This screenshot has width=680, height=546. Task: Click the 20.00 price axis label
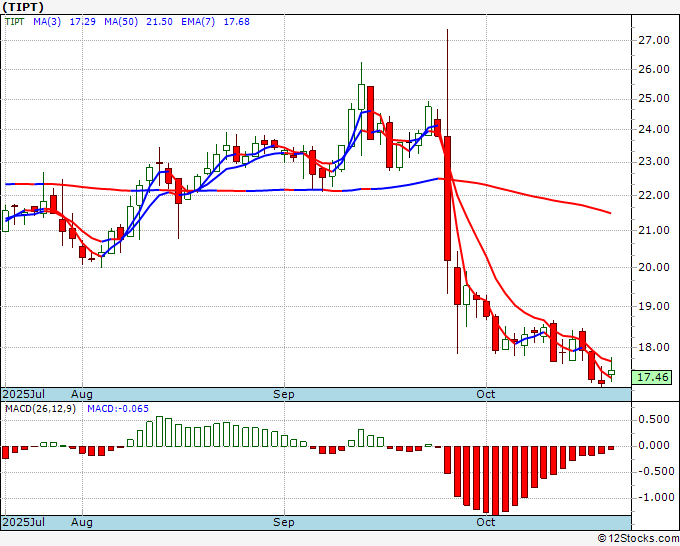(x=654, y=267)
